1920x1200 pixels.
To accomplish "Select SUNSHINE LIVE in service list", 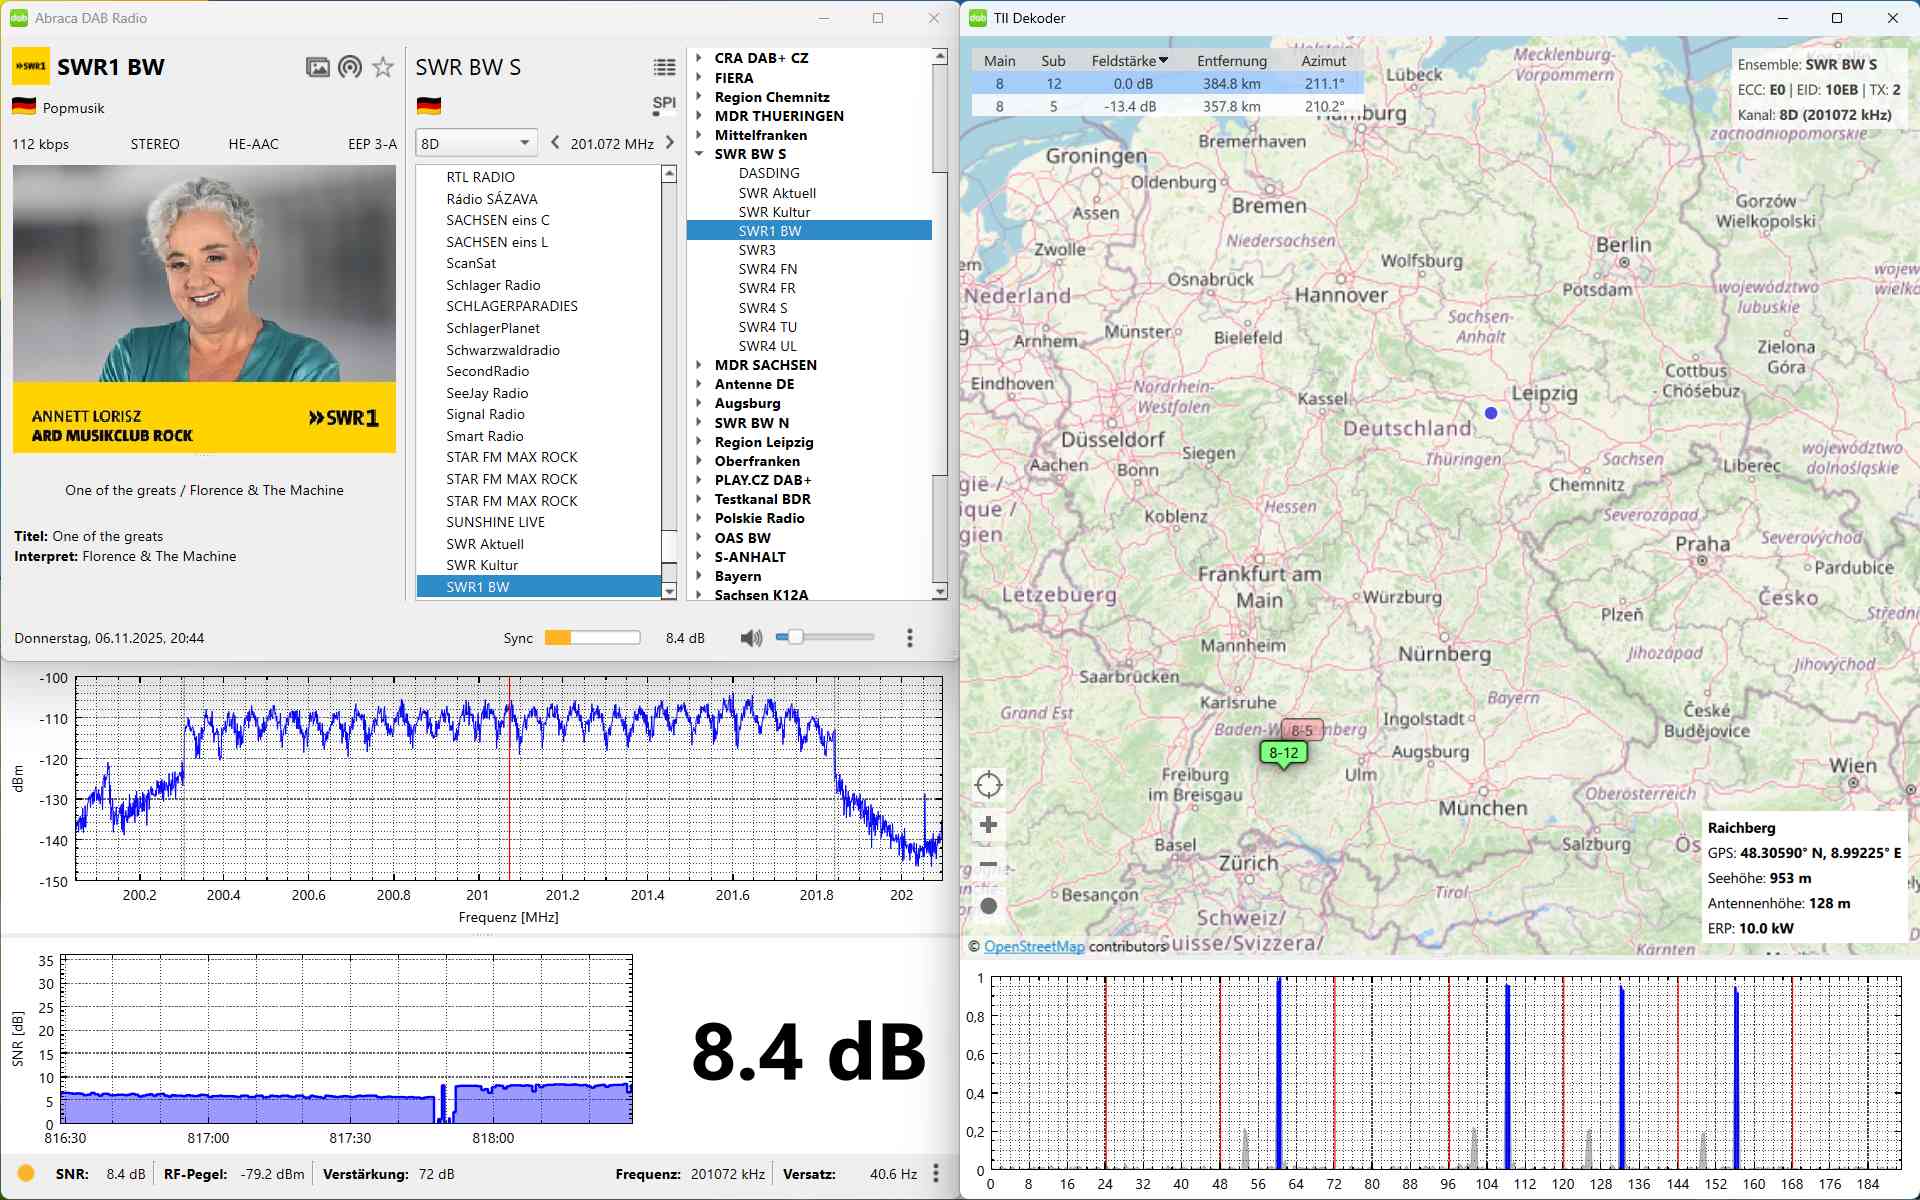I will 495,522.
